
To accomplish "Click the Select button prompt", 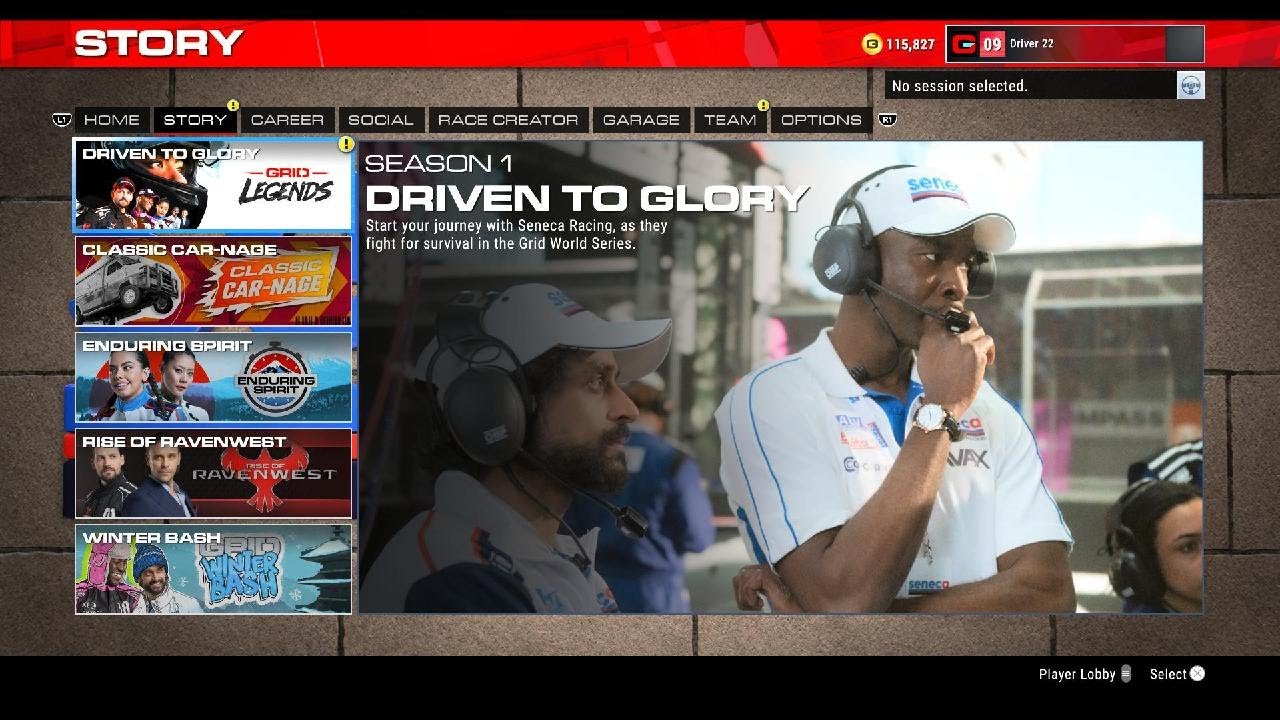I will tap(1177, 674).
